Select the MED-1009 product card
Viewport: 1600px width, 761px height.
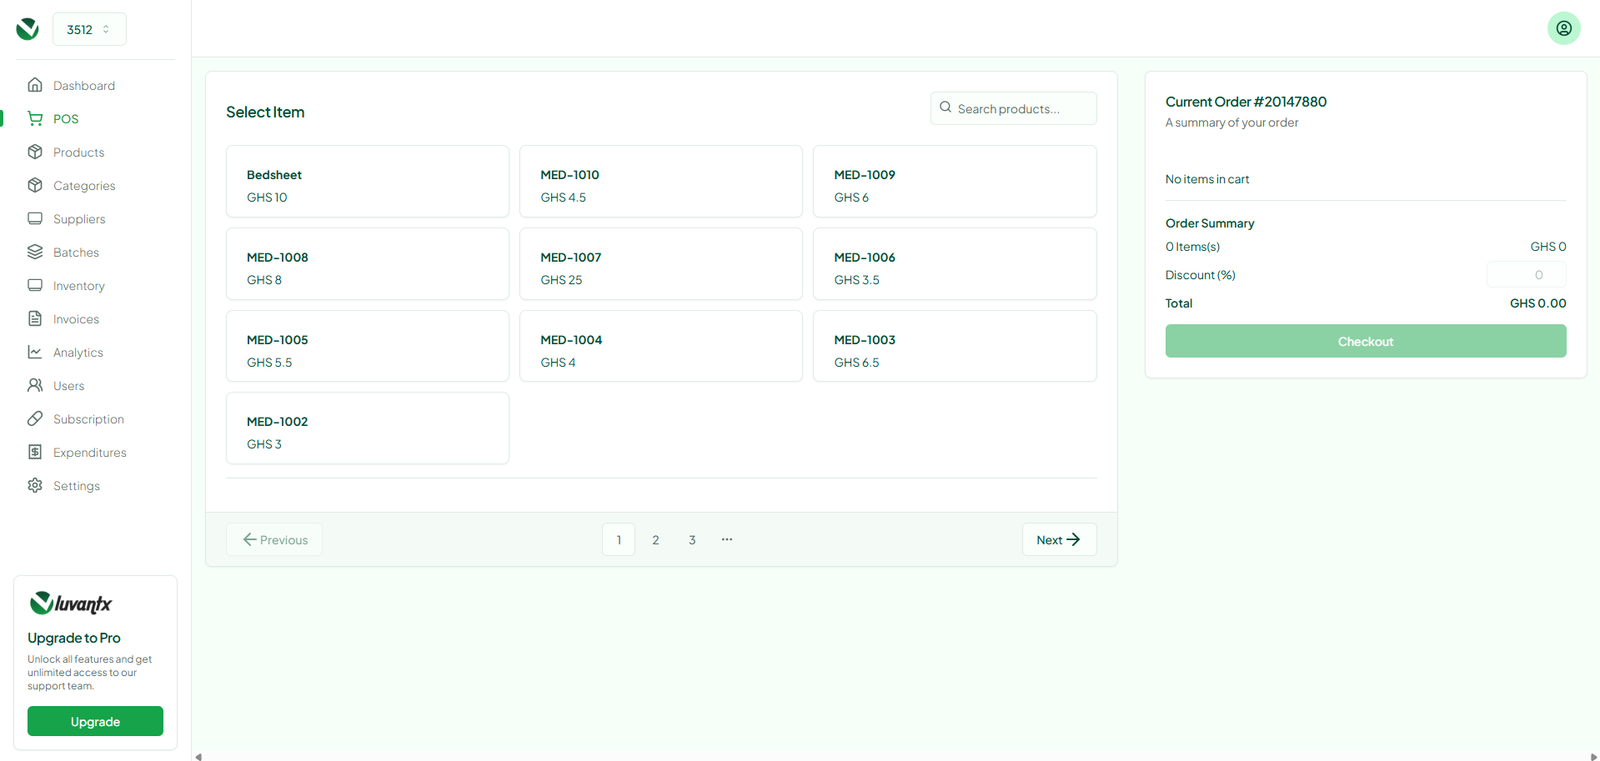(x=955, y=181)
